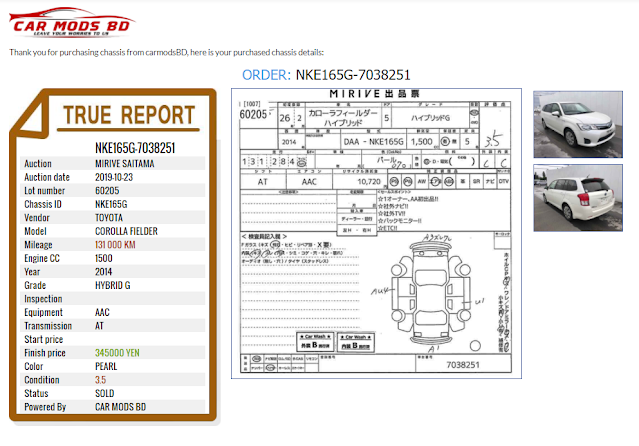
Task: Click the order number NKE165G-7038251 heading
Action: pyautogui.click(x=353, y=75)
